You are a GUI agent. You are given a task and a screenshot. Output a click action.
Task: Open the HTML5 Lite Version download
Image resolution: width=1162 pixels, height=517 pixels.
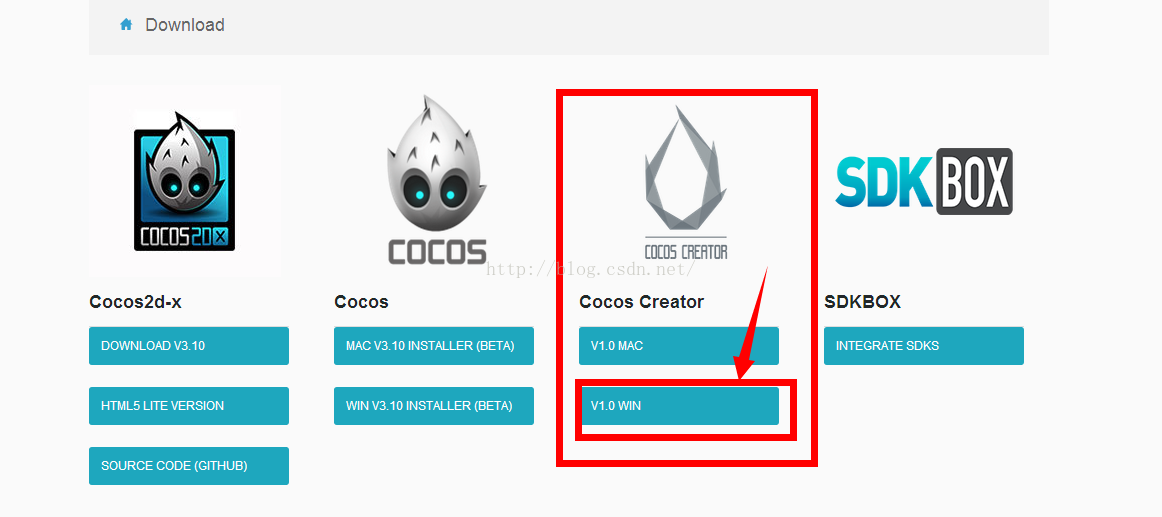pos(189,406)
